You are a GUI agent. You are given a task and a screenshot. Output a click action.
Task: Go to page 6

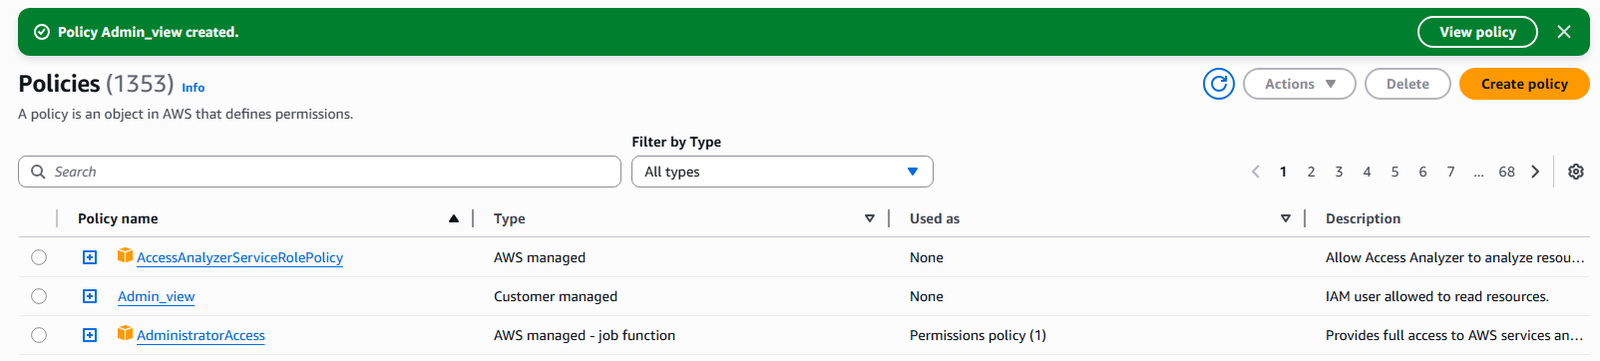tap(1423, 172)
